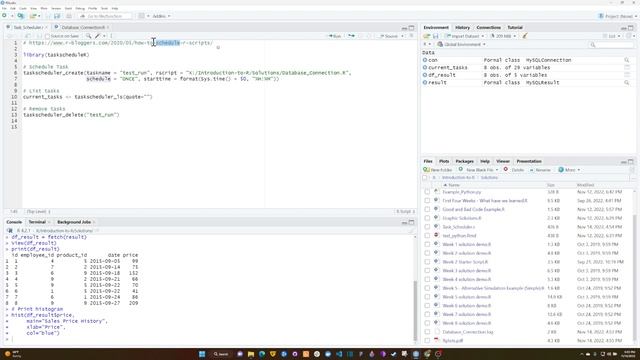Click the table view icon for current_tasks

pos(627,67)
